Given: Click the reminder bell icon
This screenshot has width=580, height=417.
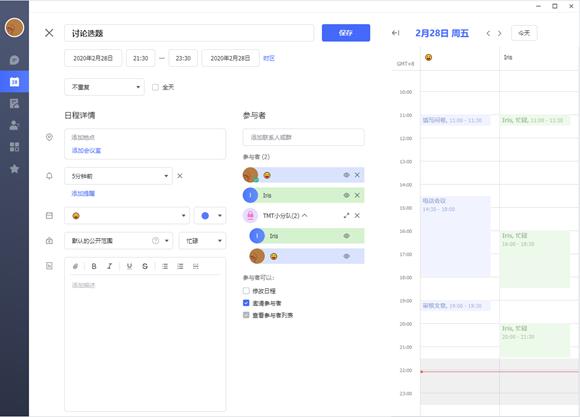Looking at the screenshot, I should tap(49, 176).
